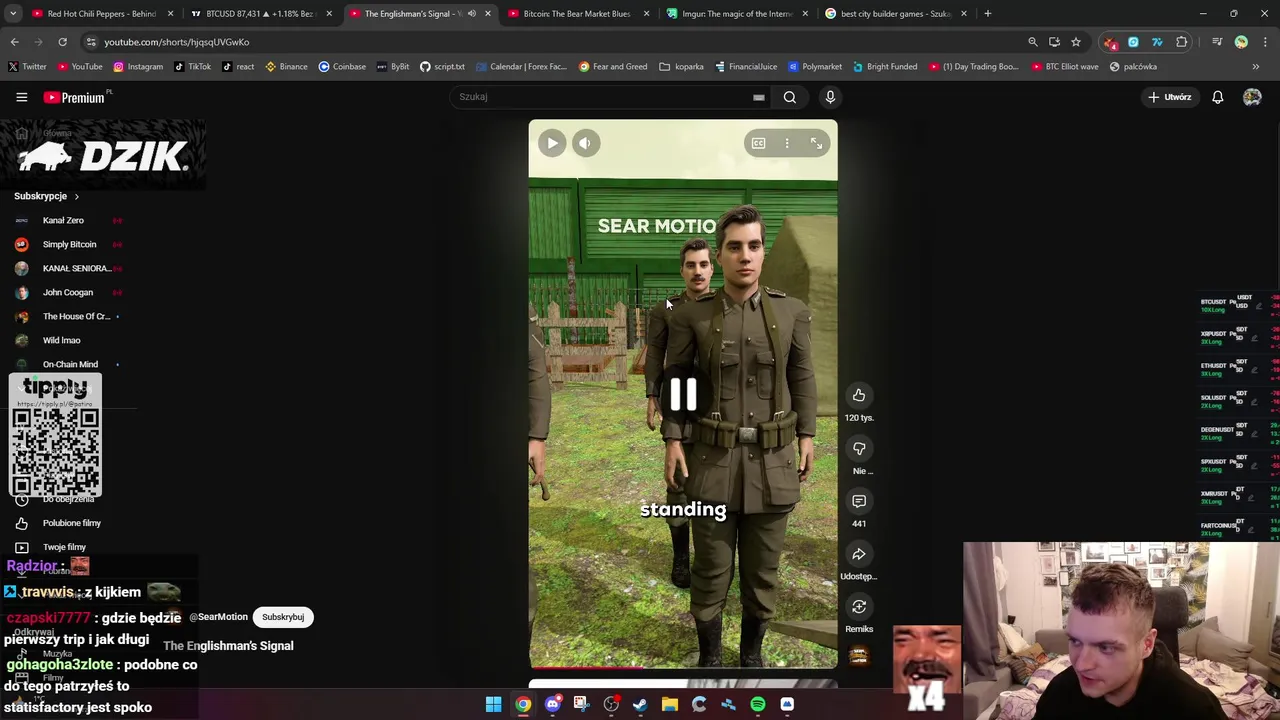Open the comments panel showing 441

point(859,501)
